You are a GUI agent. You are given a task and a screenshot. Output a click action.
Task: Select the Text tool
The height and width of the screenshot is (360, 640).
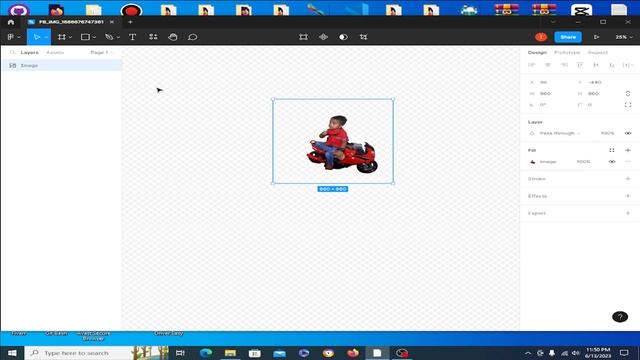(x=132, y=37)
